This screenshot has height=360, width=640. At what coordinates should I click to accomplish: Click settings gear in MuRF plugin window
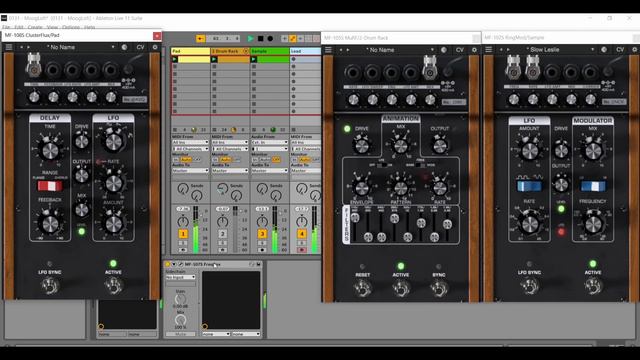pos(474,50)
